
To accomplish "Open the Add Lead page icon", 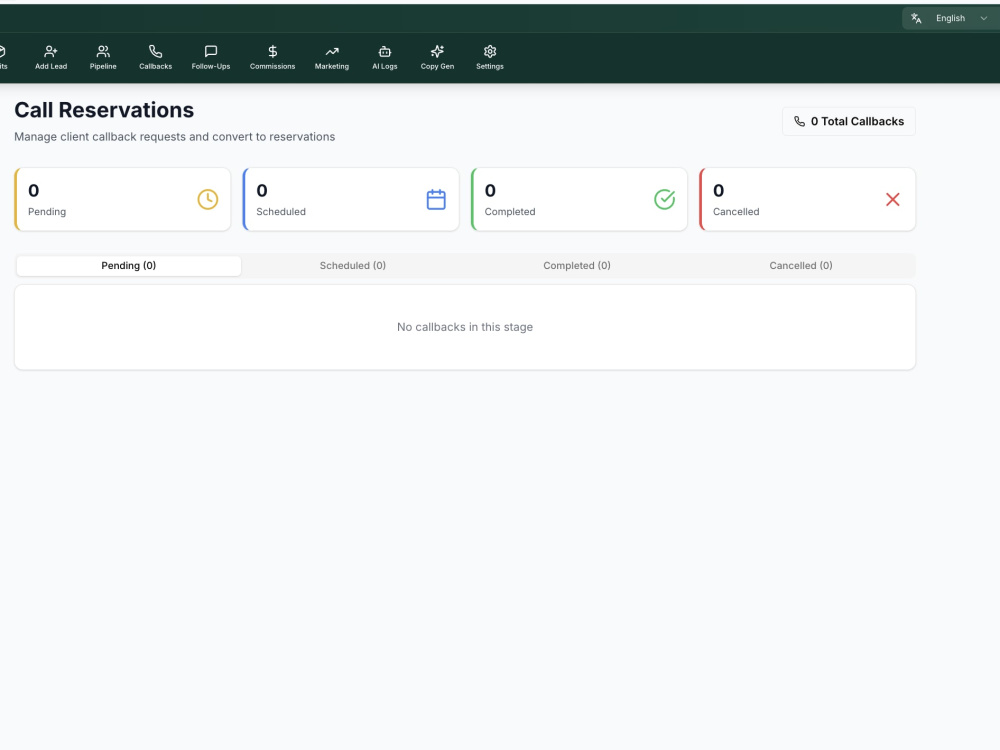I will click(51, 52).
